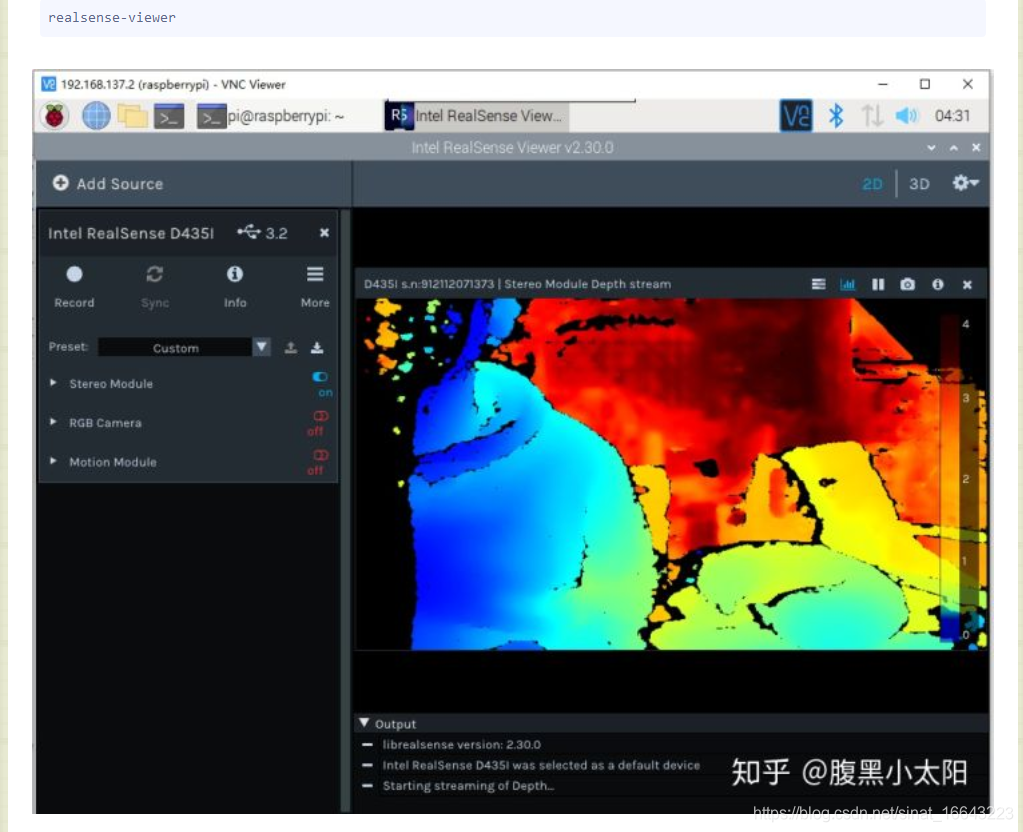Switch to the 2D view

(872, 184)
